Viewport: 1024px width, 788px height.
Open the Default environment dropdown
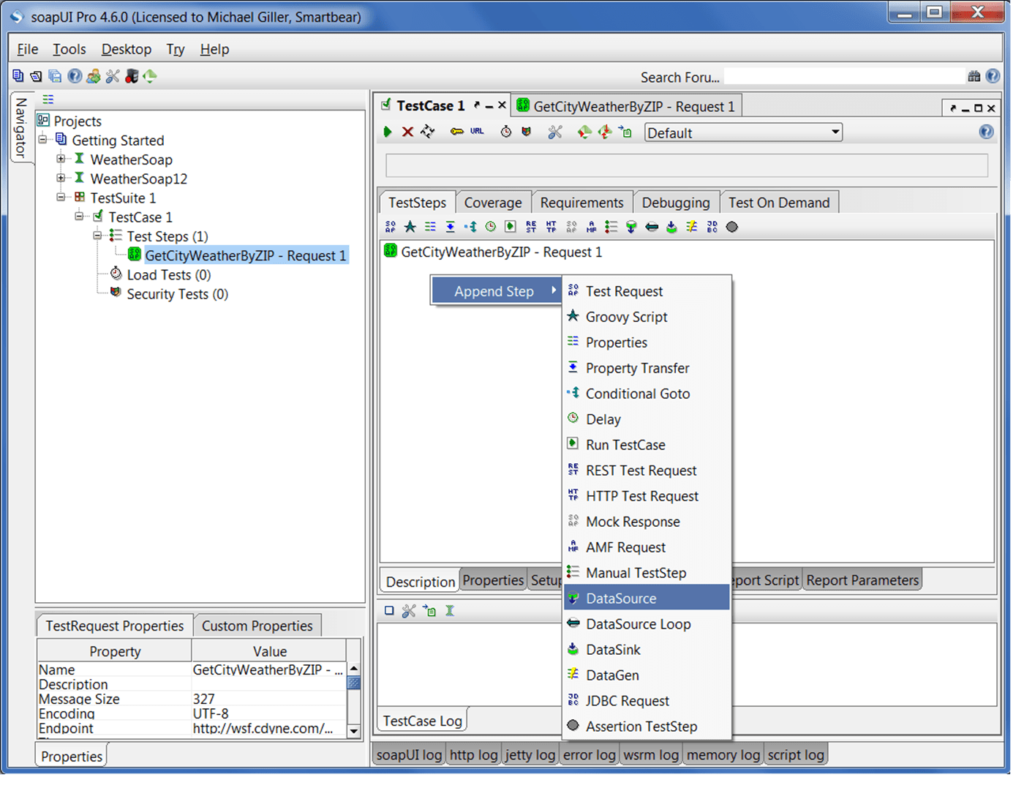coord(743,132)
